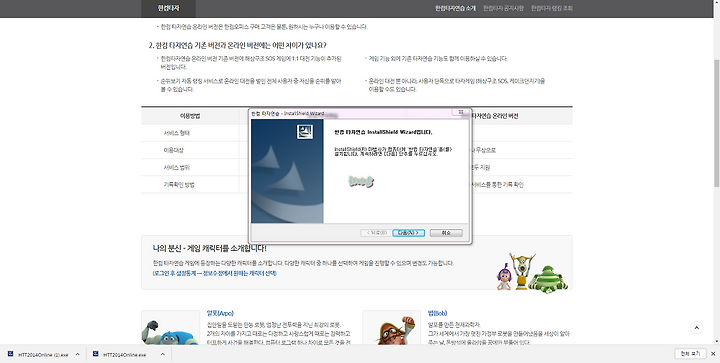Click the scroll-to-top arrow button
Image resolution: width=720 pixels, height=363 pixels.
click(697, 328)
